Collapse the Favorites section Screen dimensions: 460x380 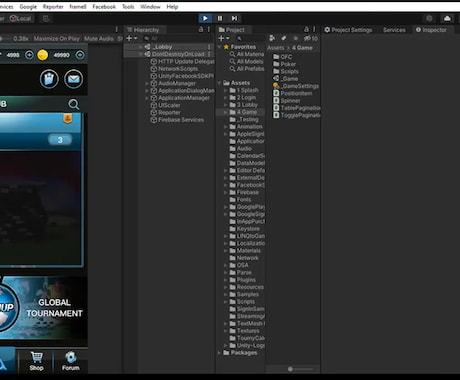point(219,47)
